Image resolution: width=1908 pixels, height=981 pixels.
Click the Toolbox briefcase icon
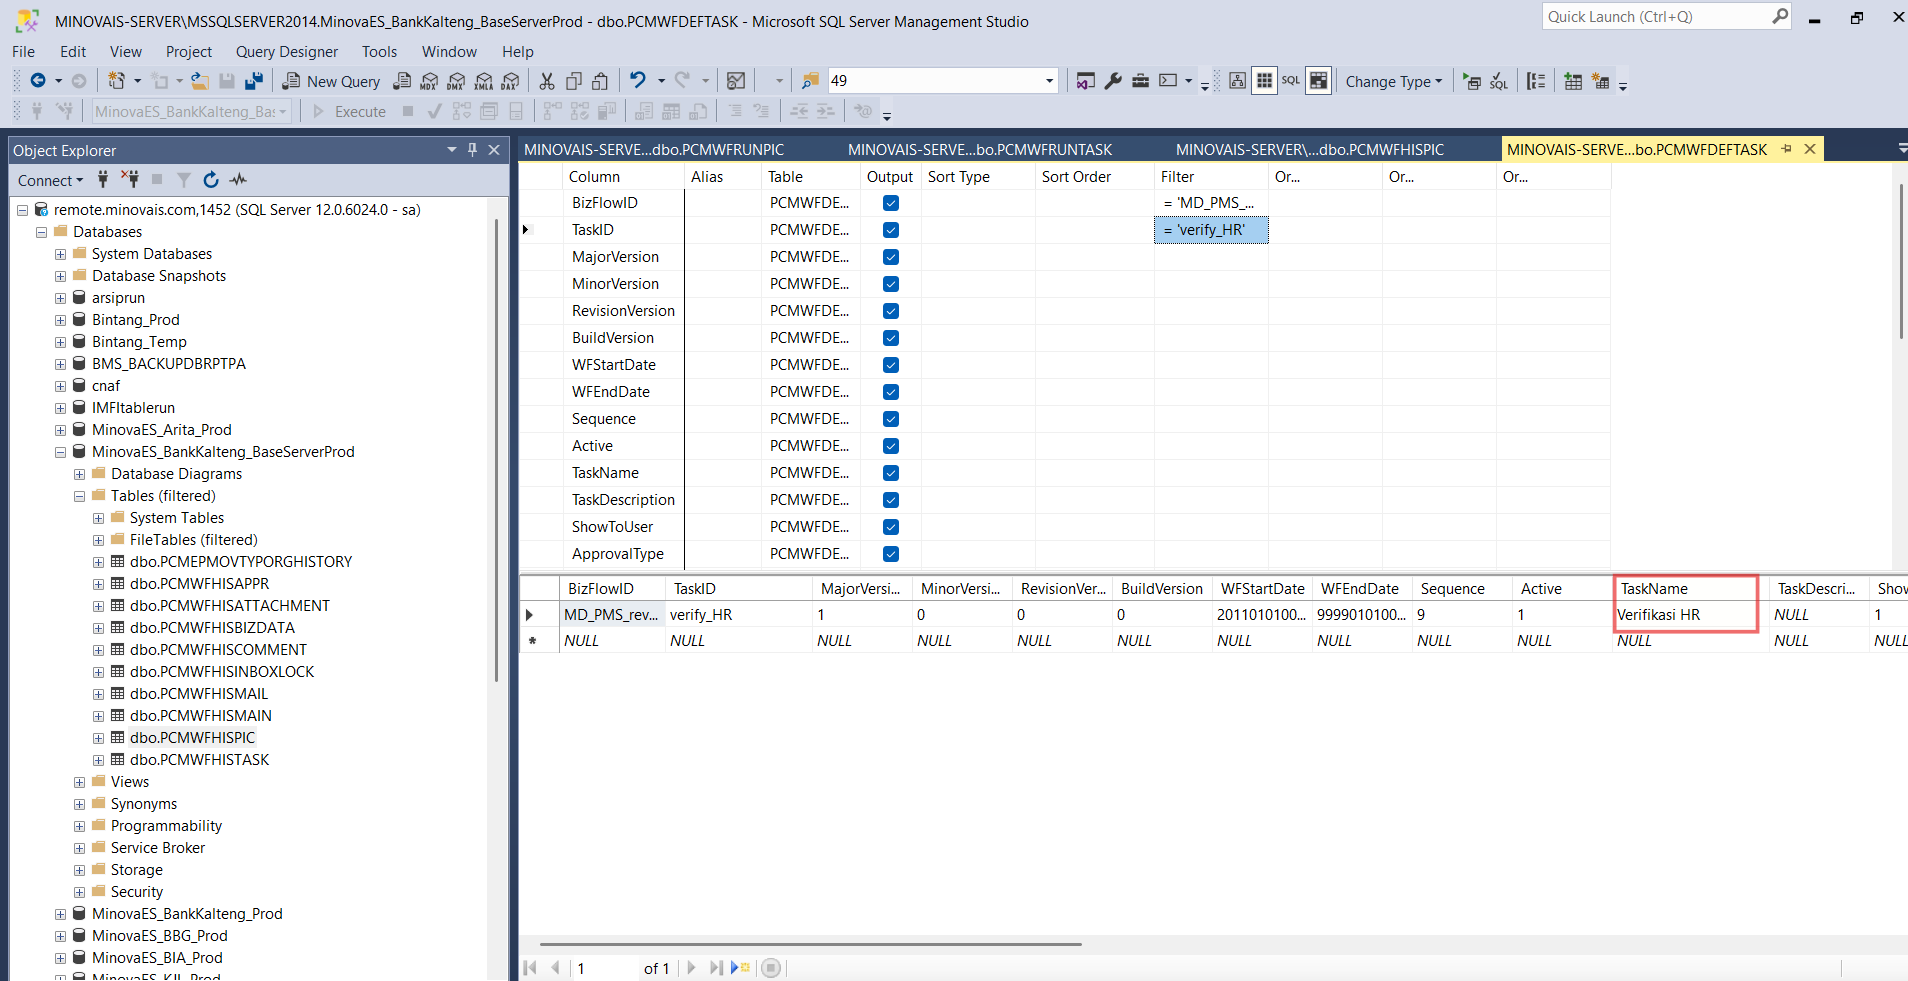1140,81
